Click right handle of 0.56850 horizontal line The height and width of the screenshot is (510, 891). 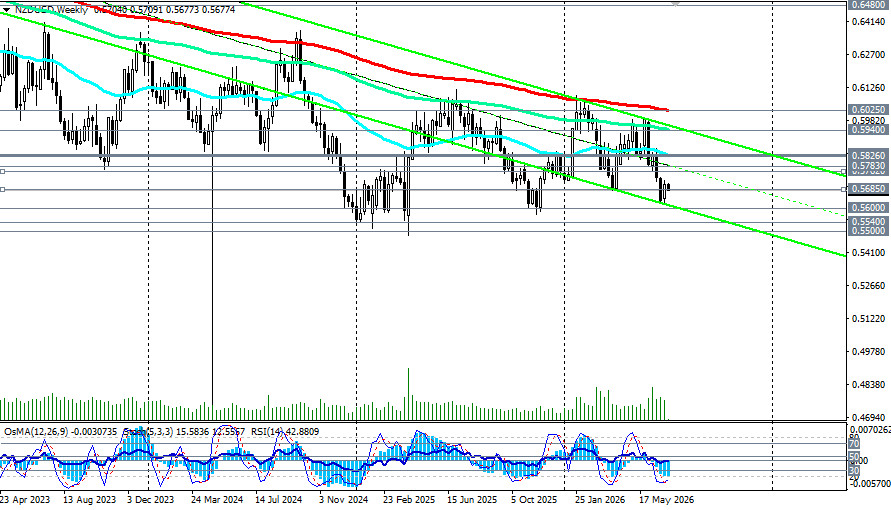844,189
